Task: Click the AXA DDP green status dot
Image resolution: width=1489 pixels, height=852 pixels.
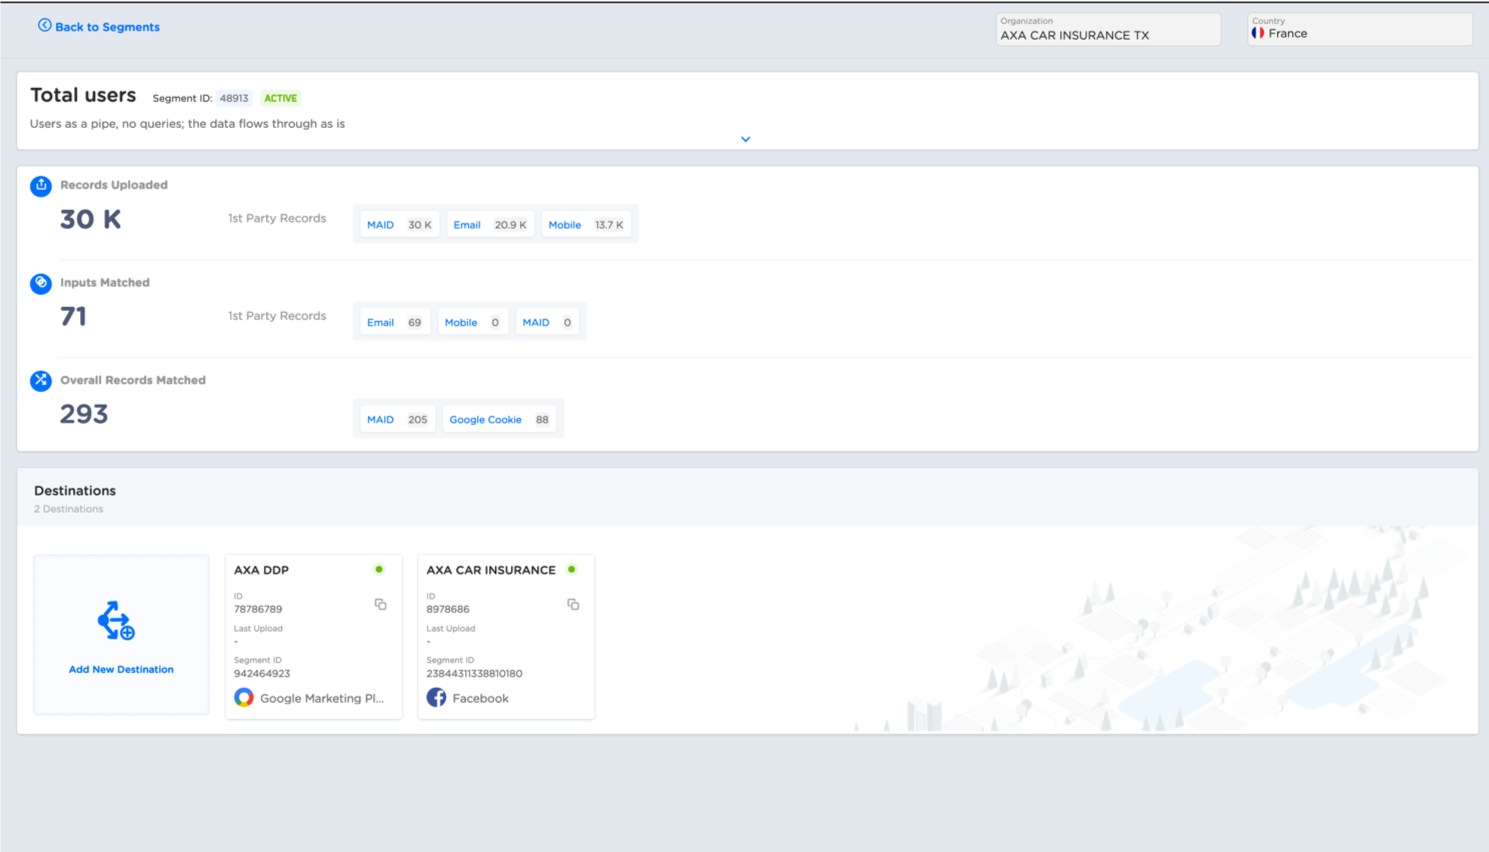Action: click(x=379, y=570)
